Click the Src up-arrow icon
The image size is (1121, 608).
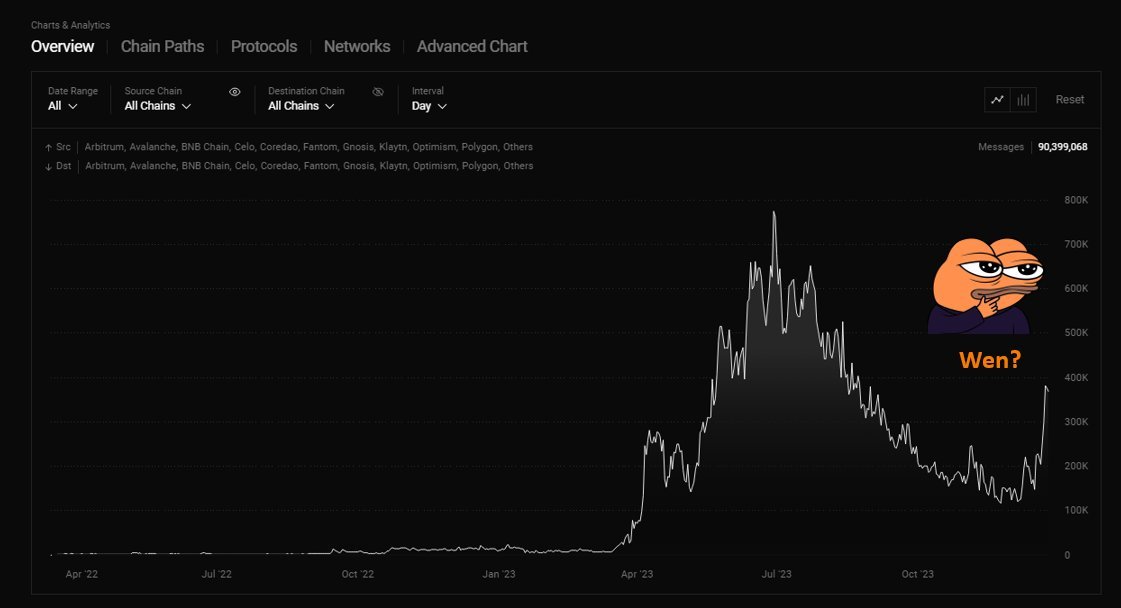49,147
